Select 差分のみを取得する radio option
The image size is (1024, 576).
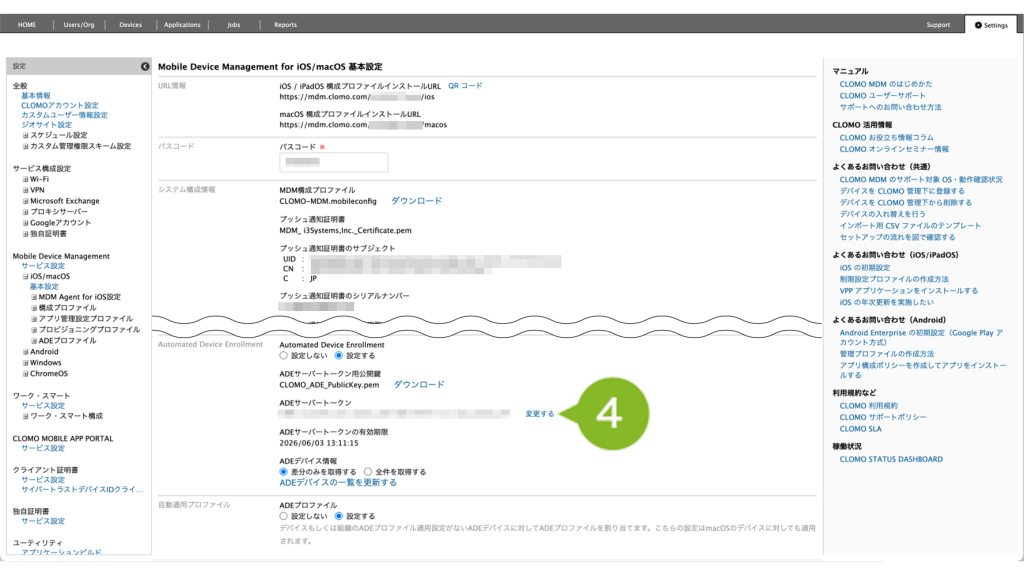(x=284, y=471)
